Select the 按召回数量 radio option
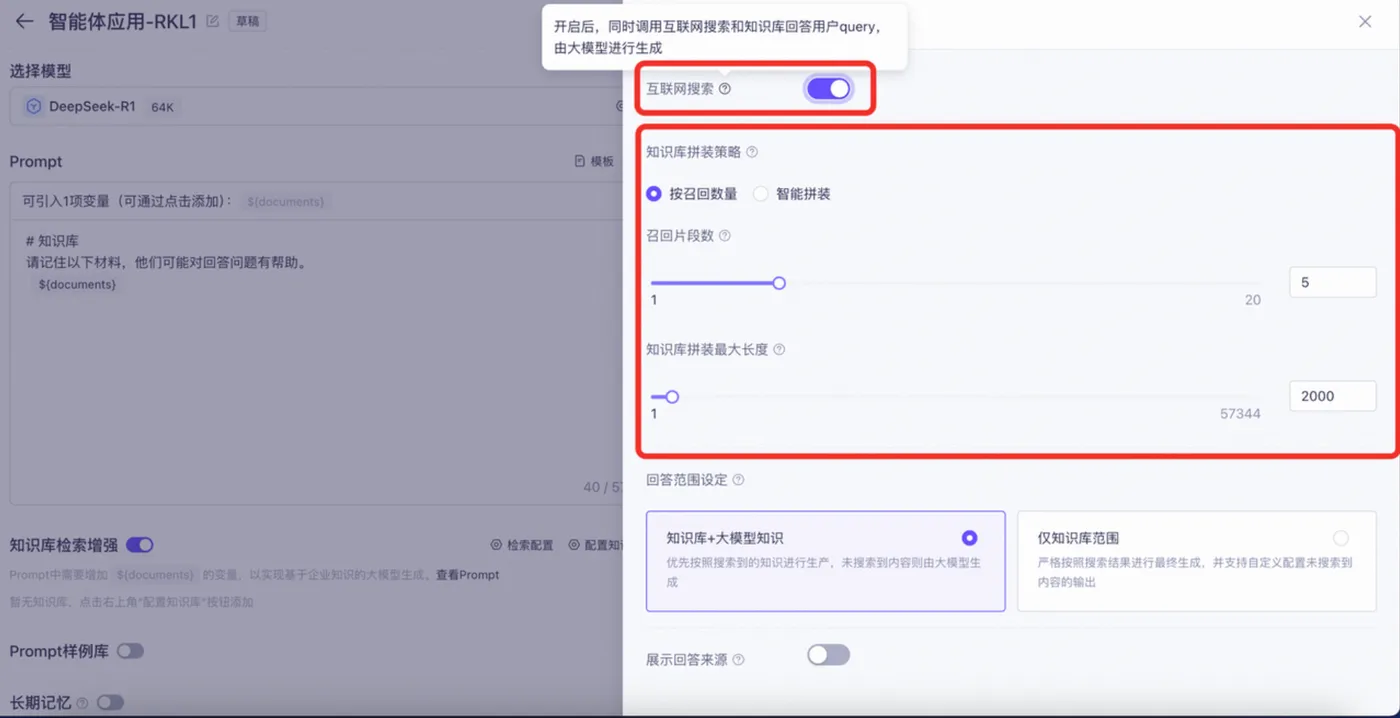The width and height of the screenshot is (1400, 718). click(654, 194)
